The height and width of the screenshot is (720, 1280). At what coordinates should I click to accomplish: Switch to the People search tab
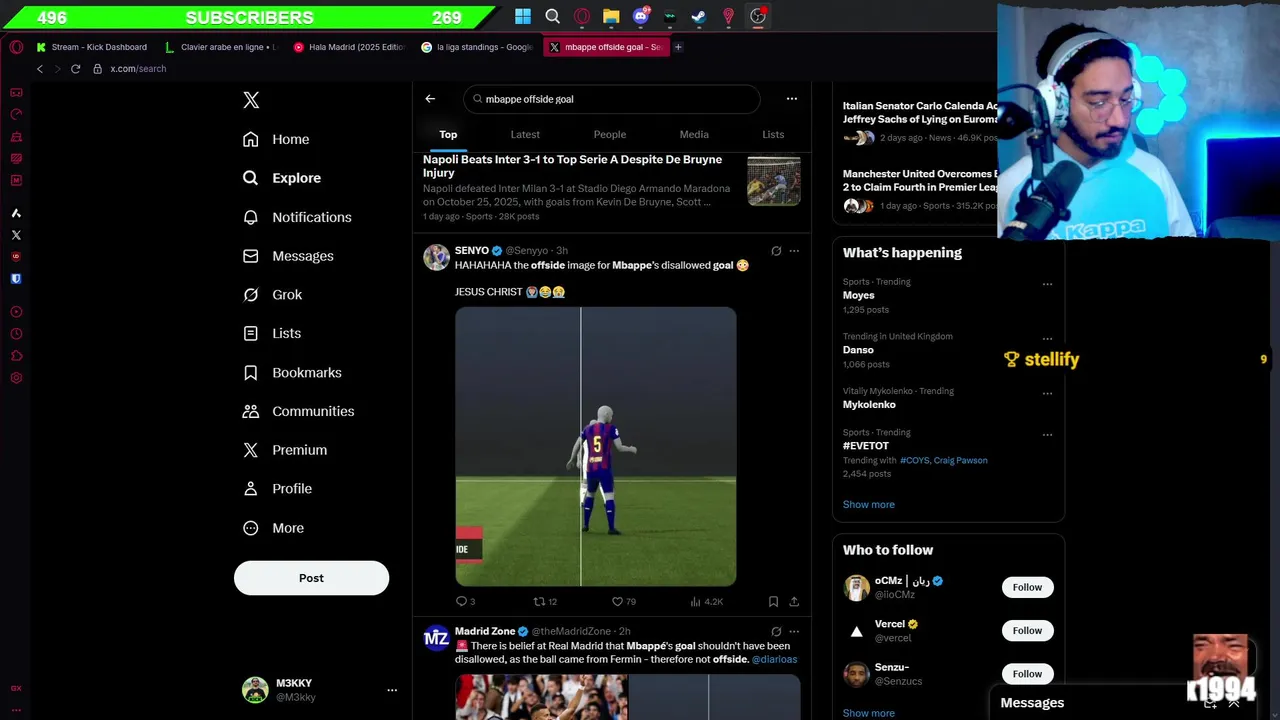click(610, 134)
